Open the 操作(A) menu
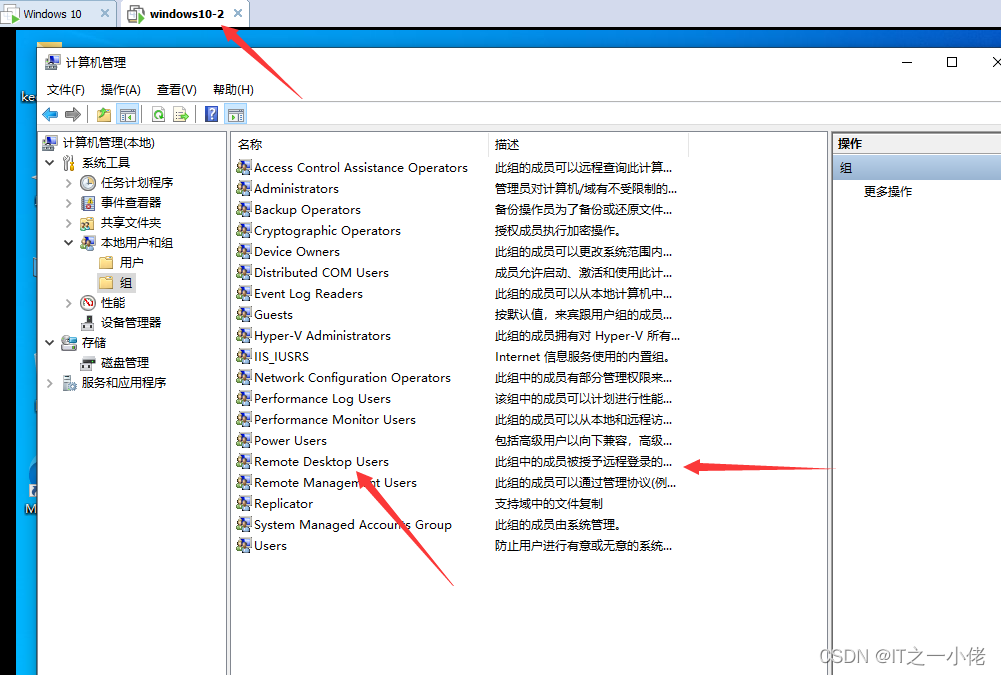Viewport: 1001px width, 675px height. (x=121, y=90)
